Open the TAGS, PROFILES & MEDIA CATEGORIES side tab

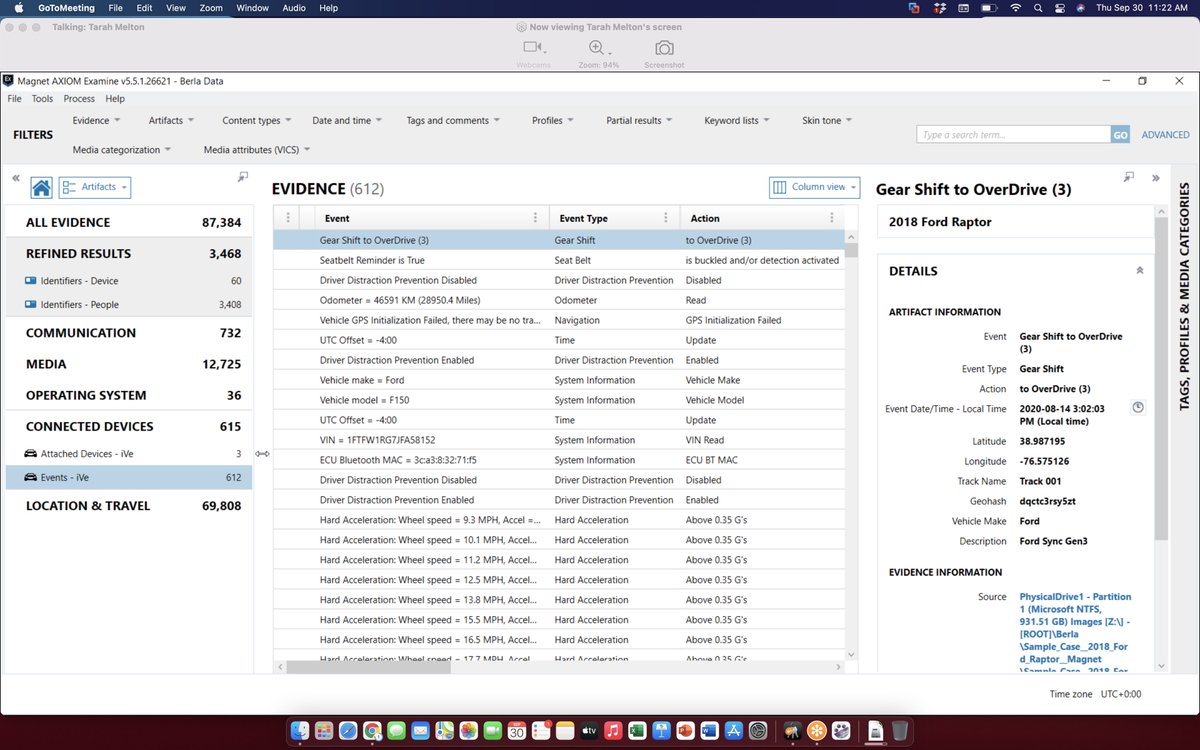pyautogui.click(x=1184, y=297)
